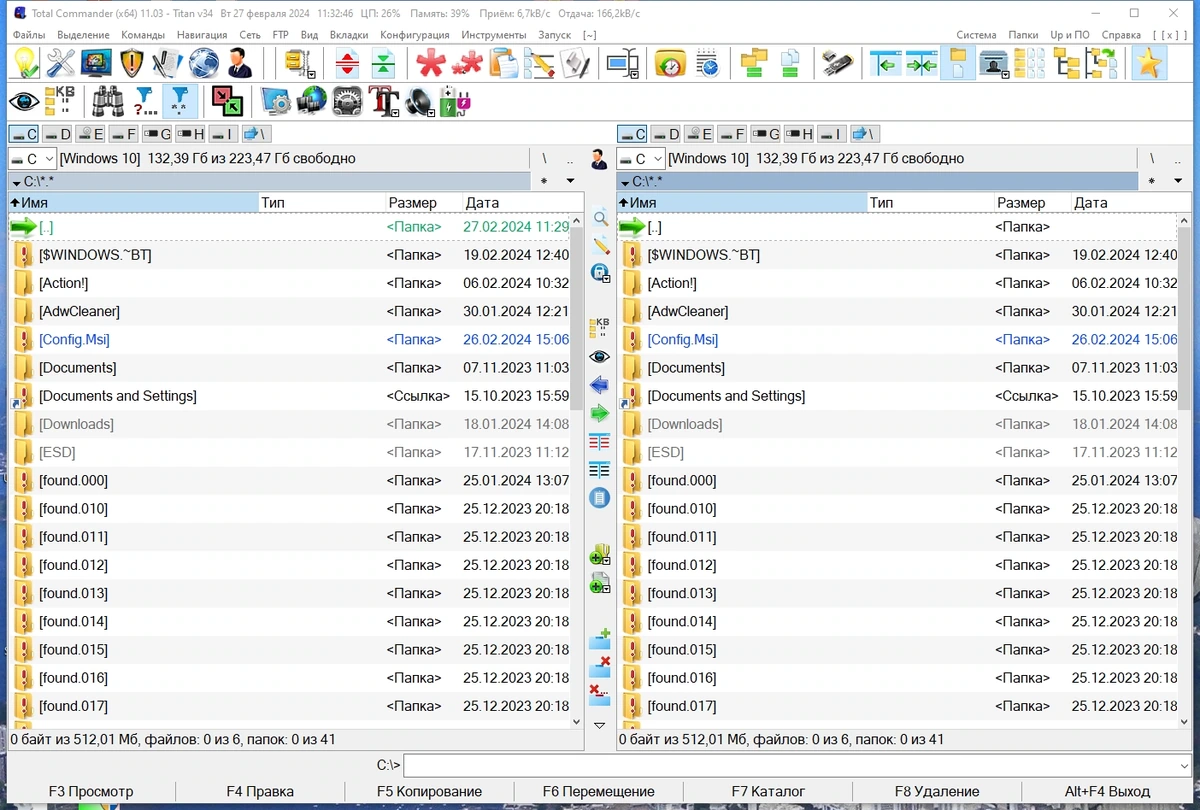The width and height of the screenshot is (1200, 810).
Task: Click the light bulb icon in toolbar
Action: pos(25,63)
